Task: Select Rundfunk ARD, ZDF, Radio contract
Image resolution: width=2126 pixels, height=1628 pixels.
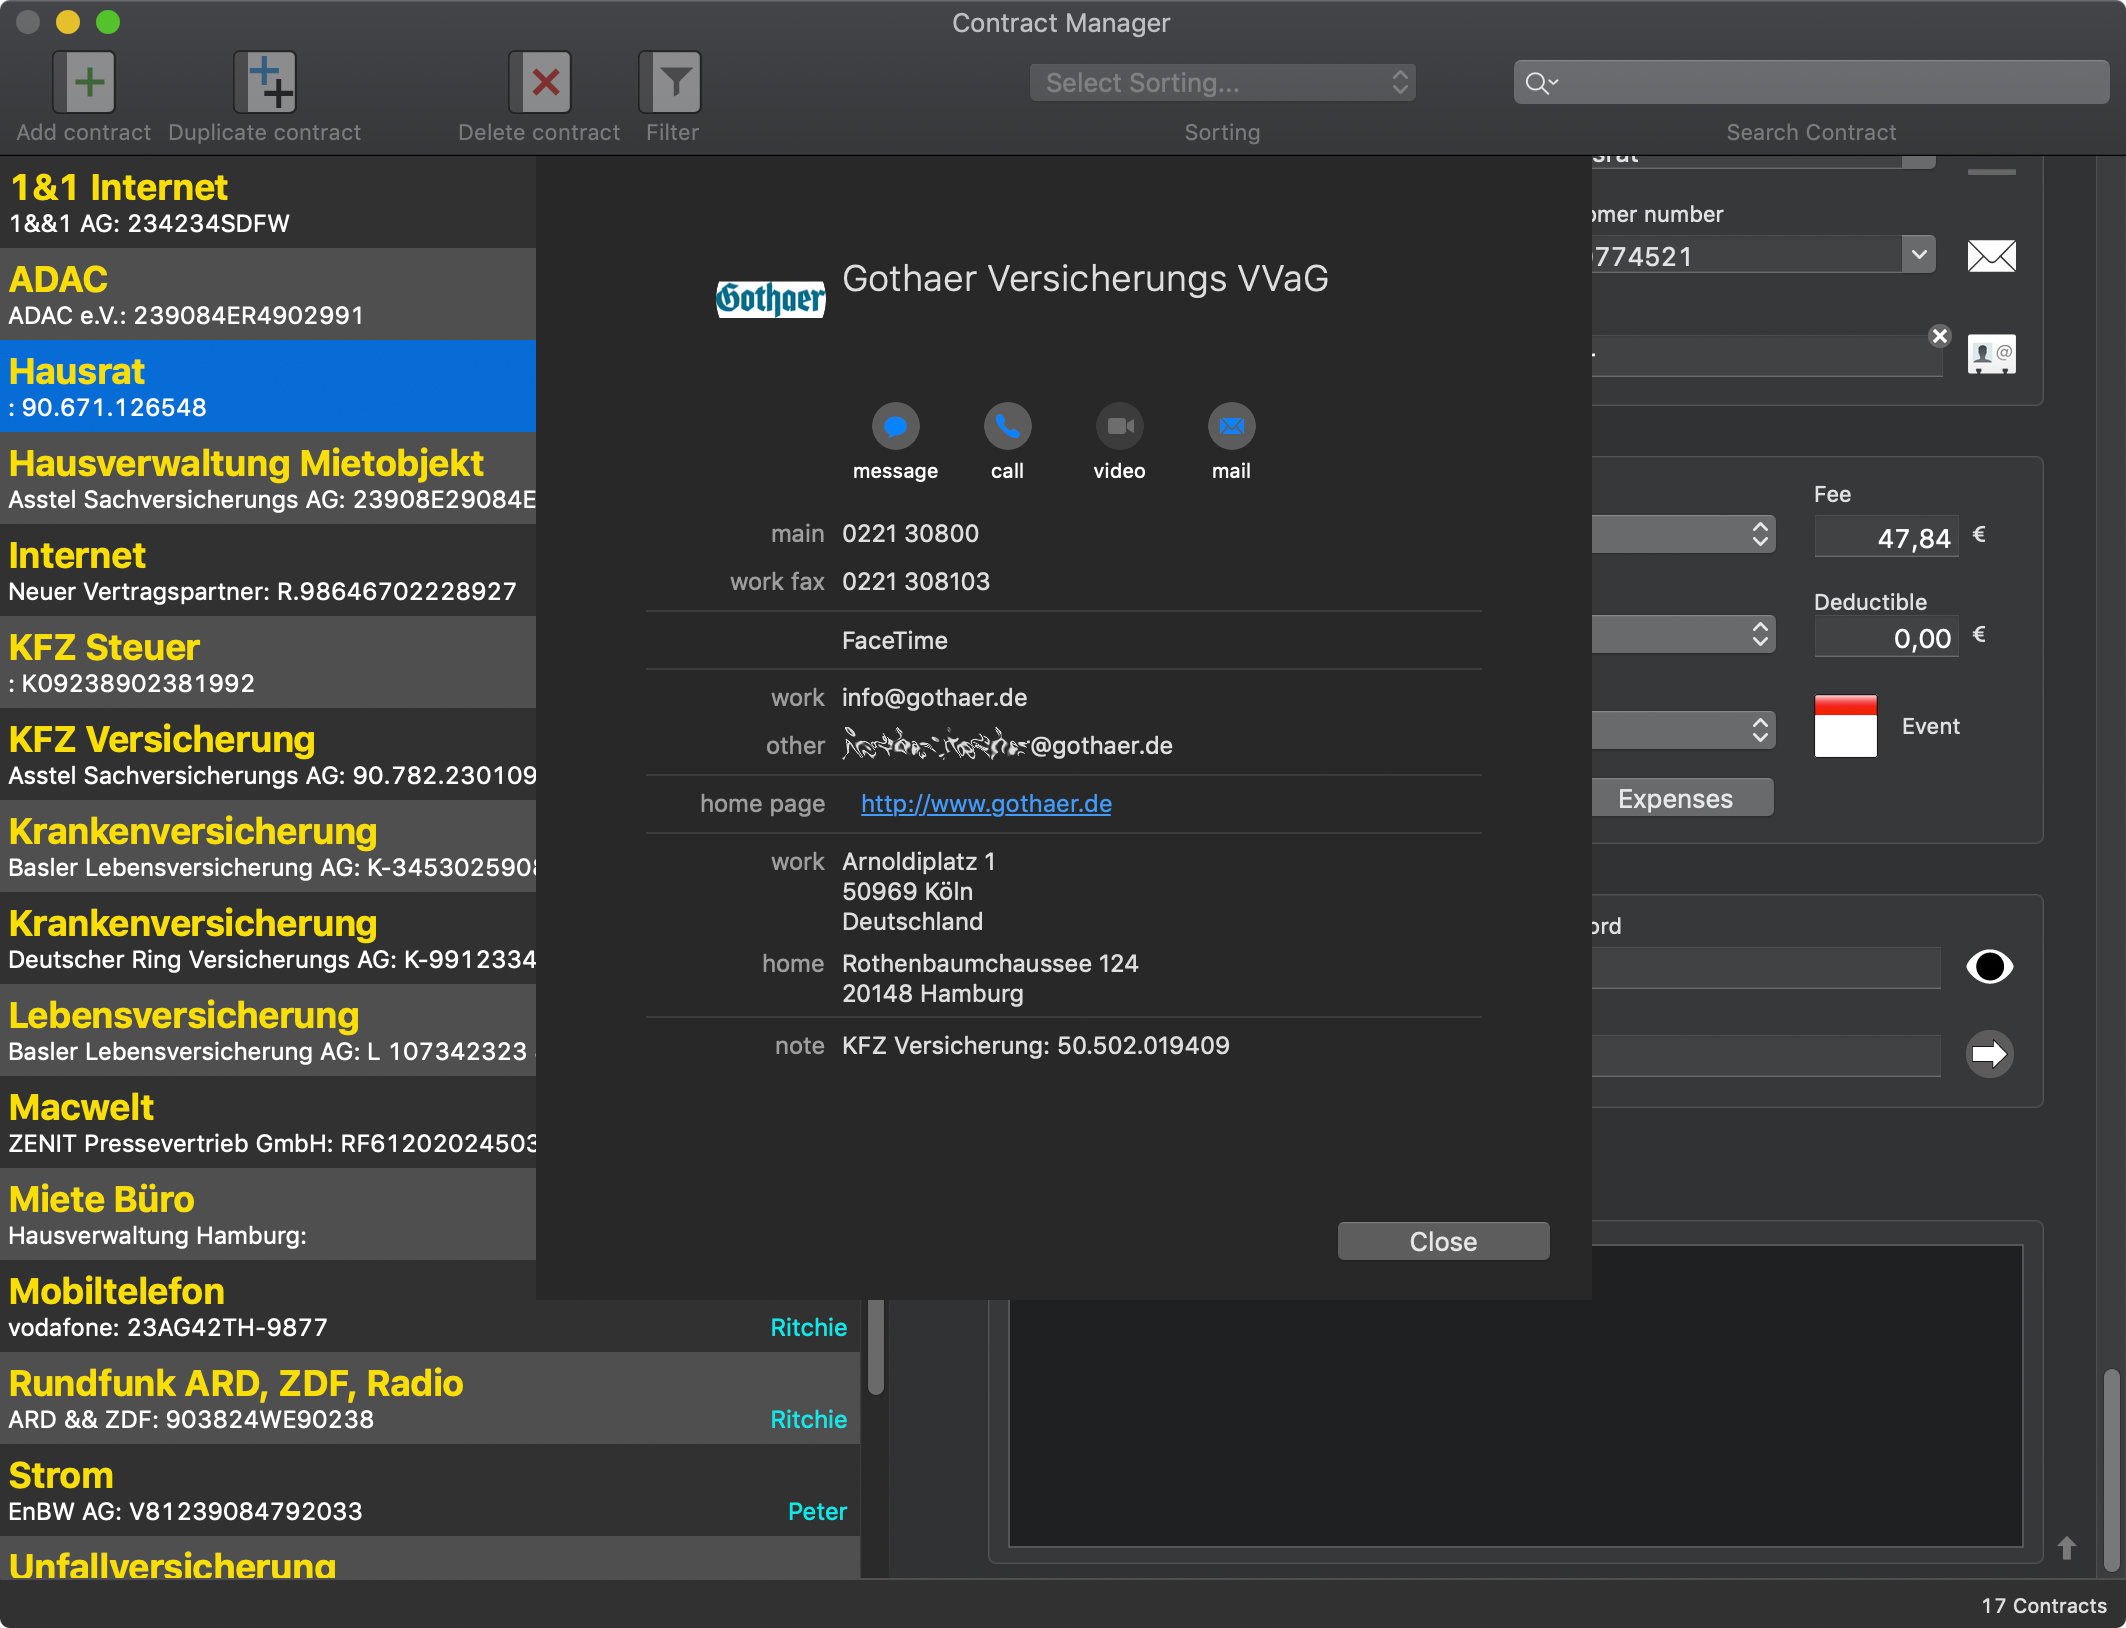Action: coord(430,1399)
